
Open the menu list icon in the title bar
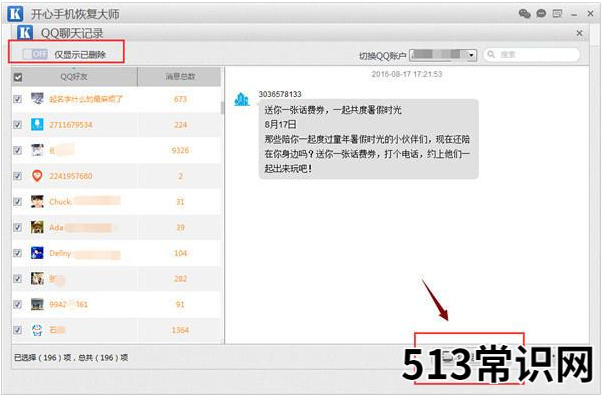point(557,14)
